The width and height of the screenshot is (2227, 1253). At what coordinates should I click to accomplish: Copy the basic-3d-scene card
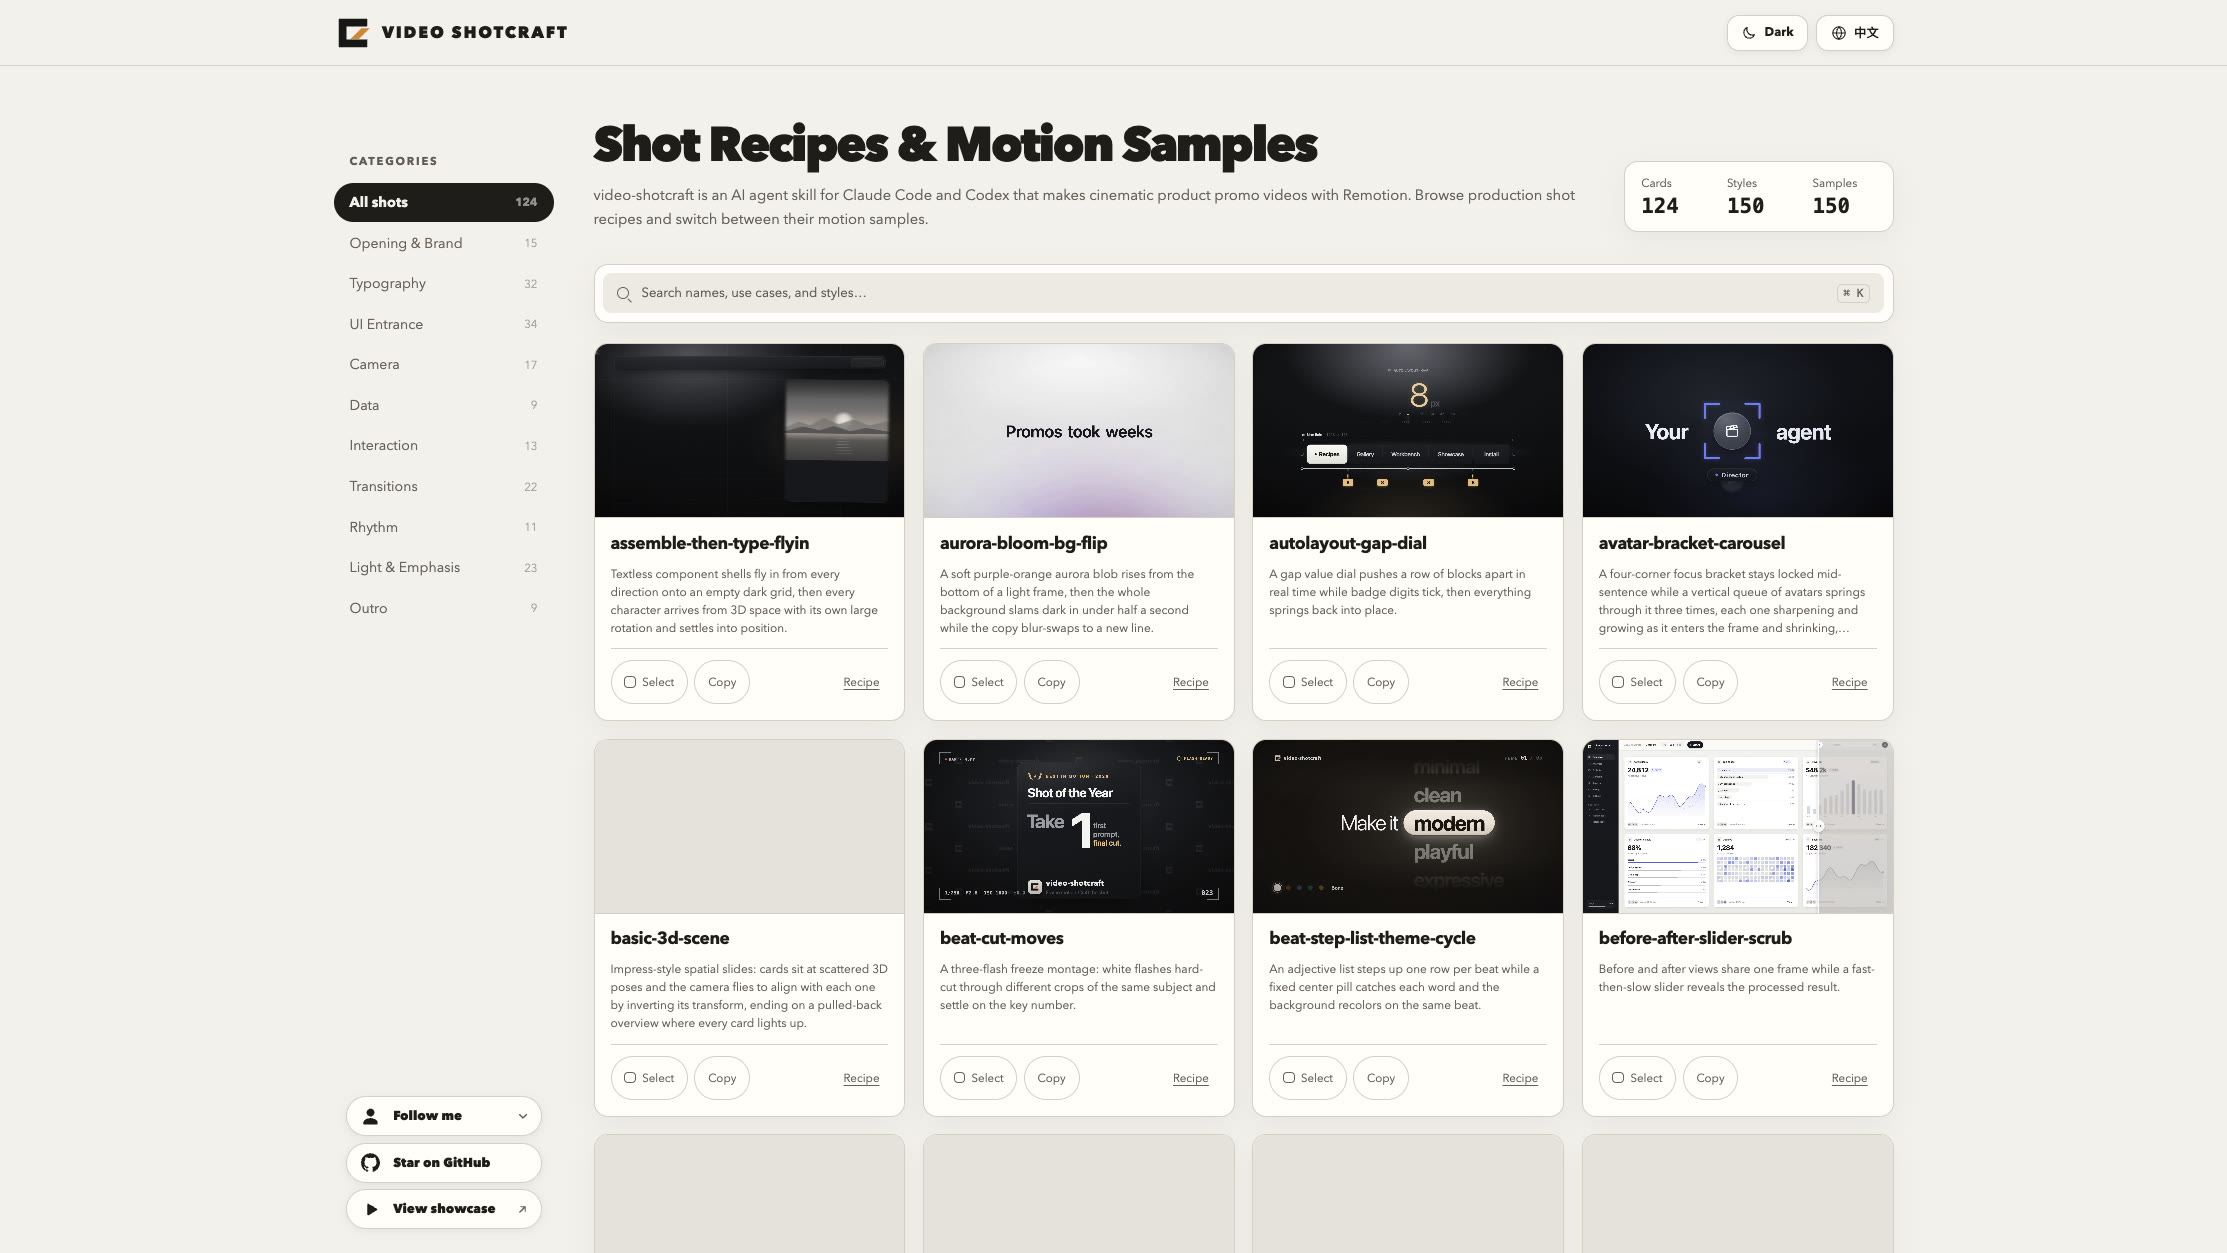click(722, 1078)
